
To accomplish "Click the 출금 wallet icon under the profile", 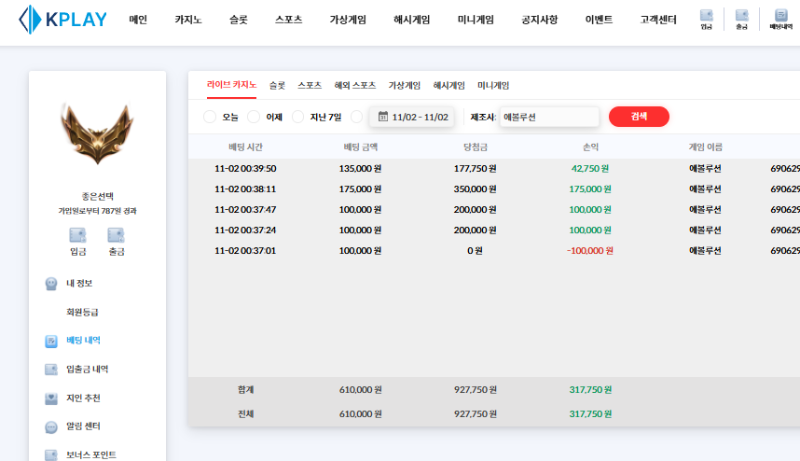I will click(x=116, y=235).
